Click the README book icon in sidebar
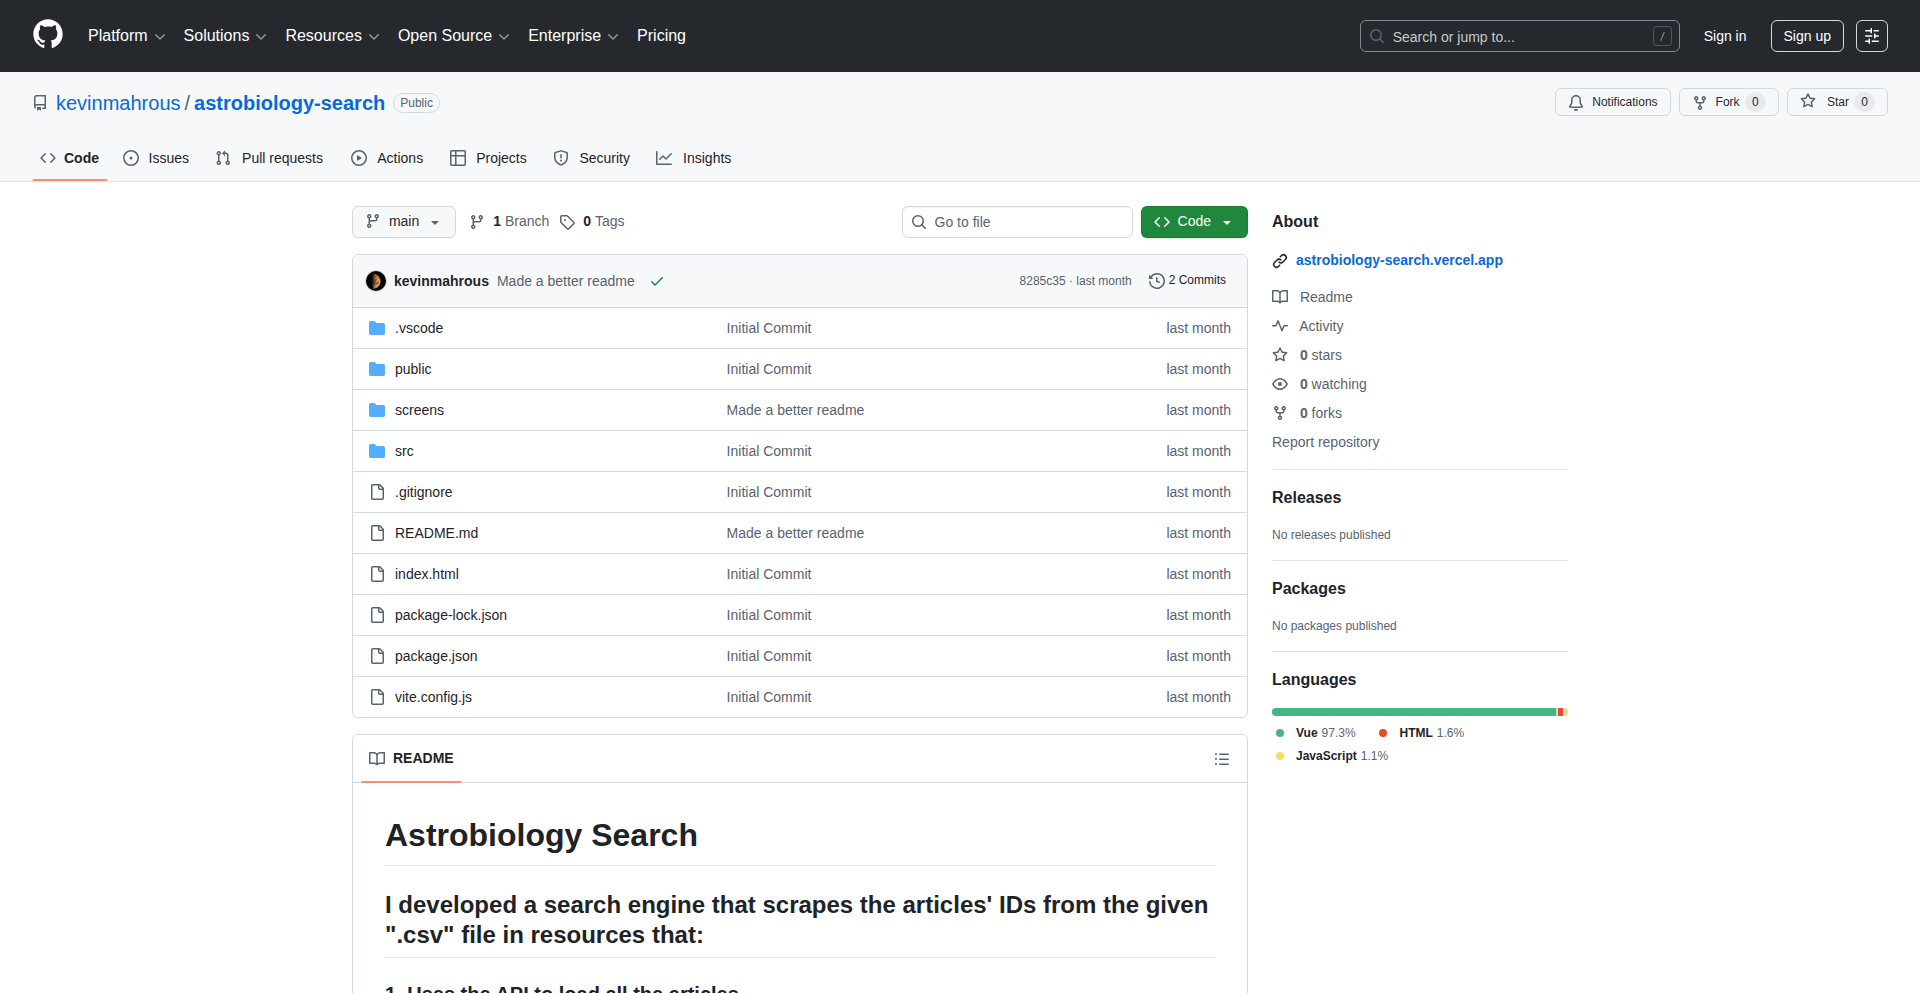This screenshot has width=1920, height=993. tap(1281, 296)
